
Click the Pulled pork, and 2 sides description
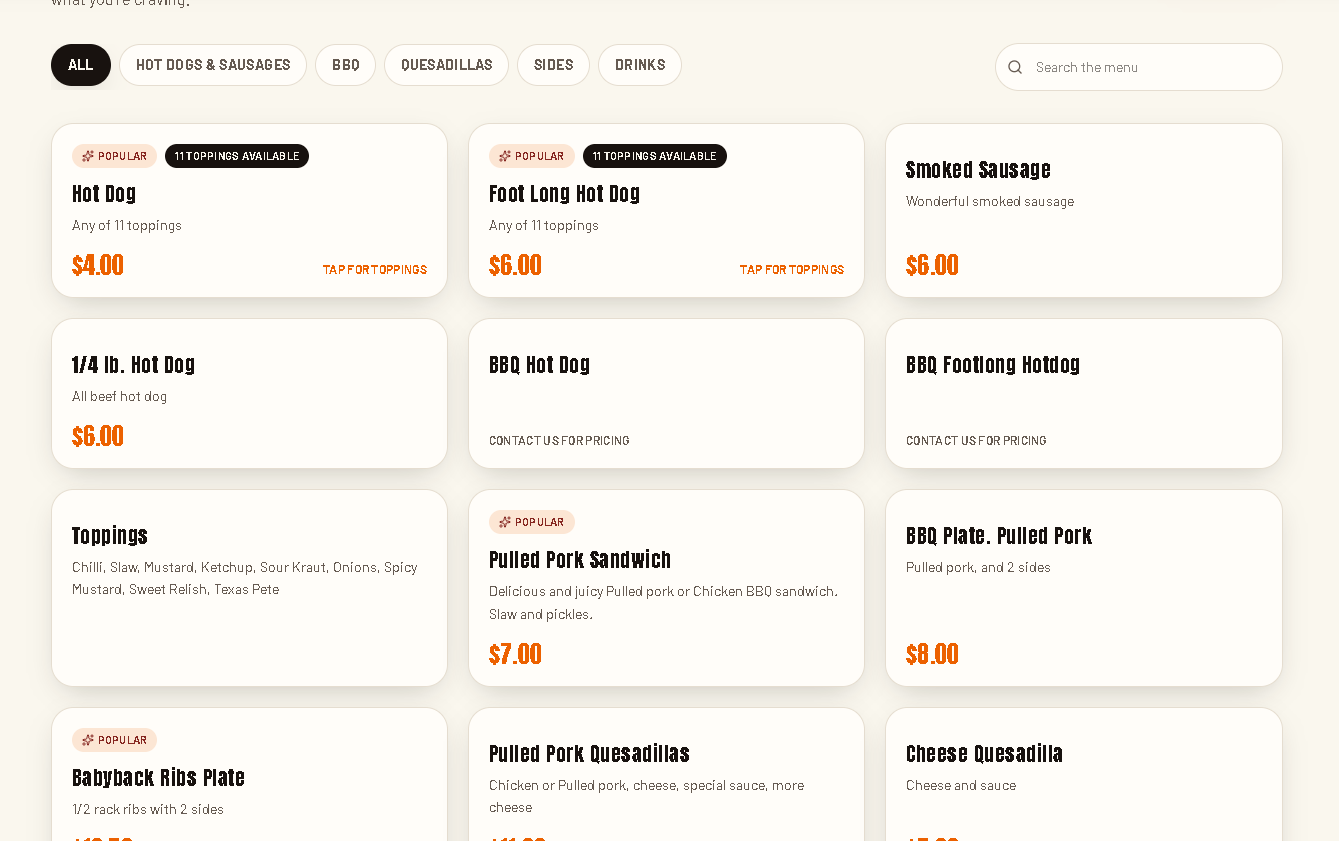point(978,568)
